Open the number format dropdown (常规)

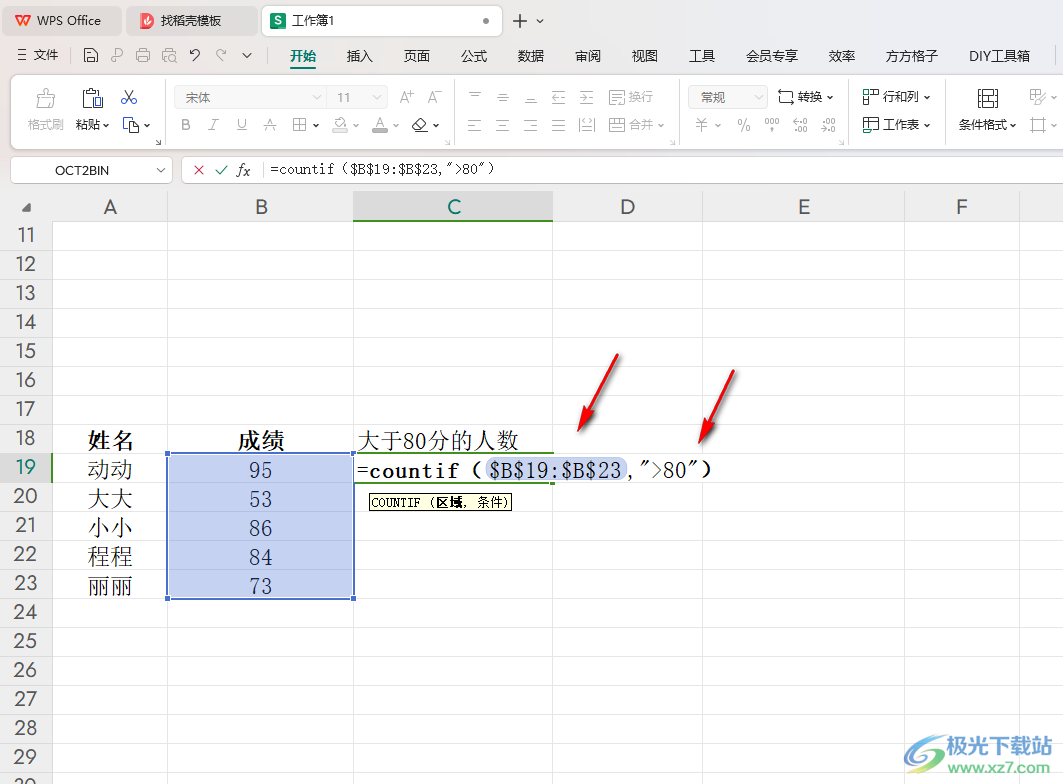click(759, 98)
